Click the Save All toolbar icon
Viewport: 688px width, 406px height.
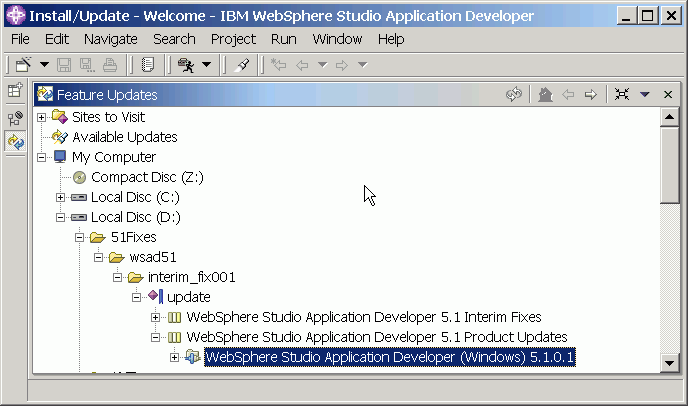(86, 65)
